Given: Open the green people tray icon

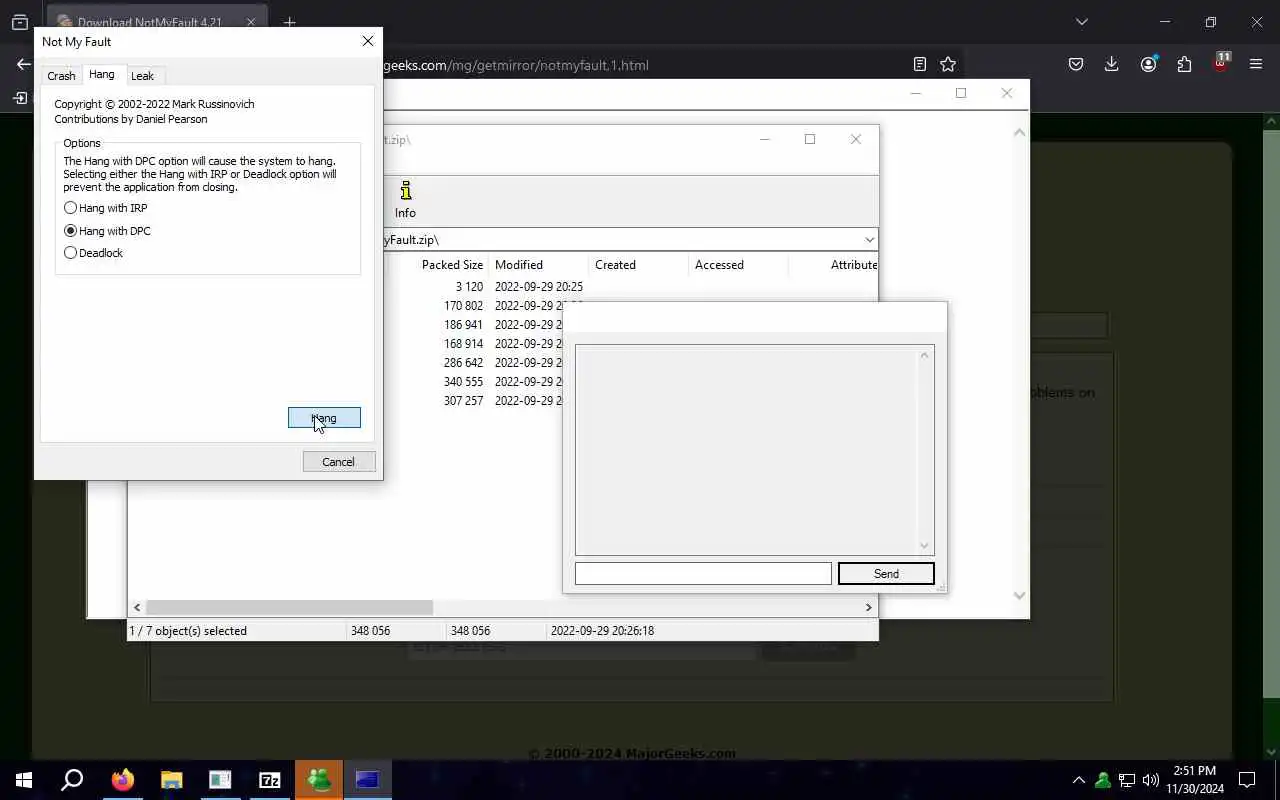Looking at the screenshot, I should 1102,780.
